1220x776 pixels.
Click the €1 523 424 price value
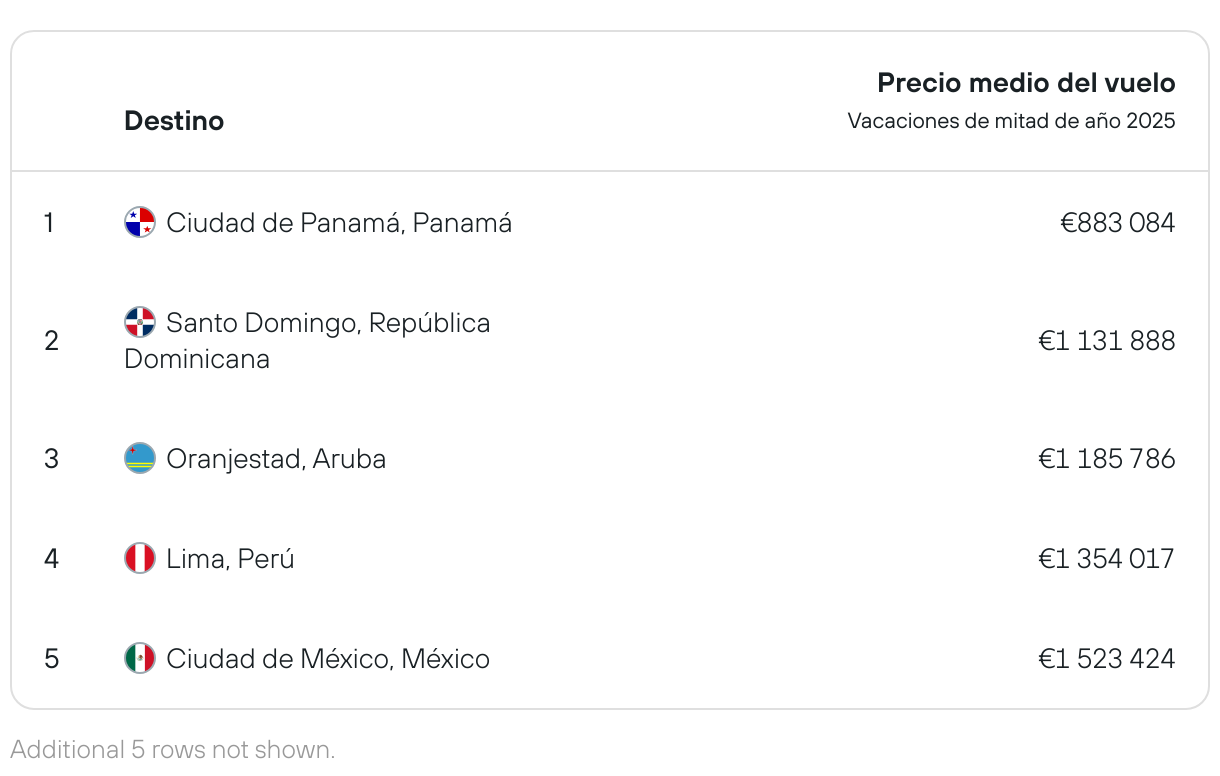(1106, 659)
